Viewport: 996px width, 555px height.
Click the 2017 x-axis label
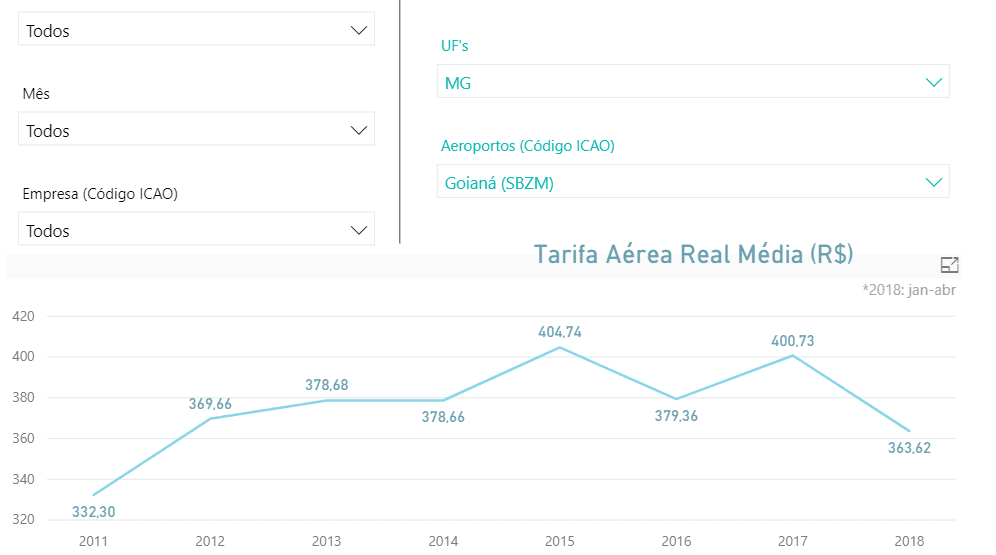click(x=793, y=541)
